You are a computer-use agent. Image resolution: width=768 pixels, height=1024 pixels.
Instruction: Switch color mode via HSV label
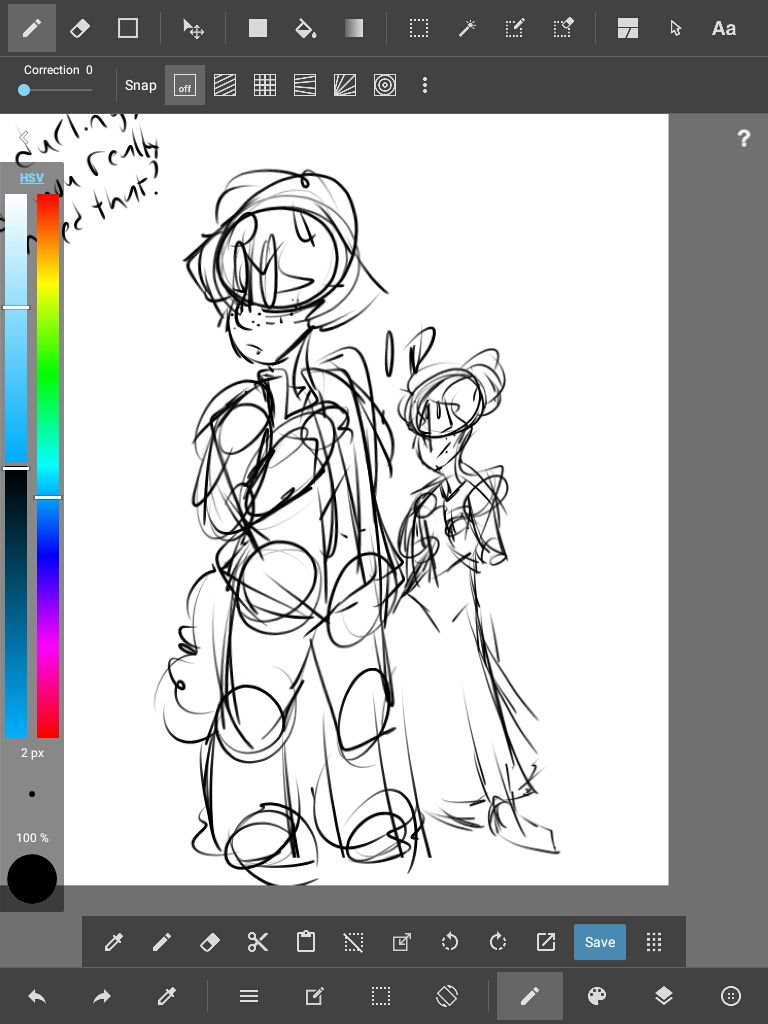tap(32, 178)
